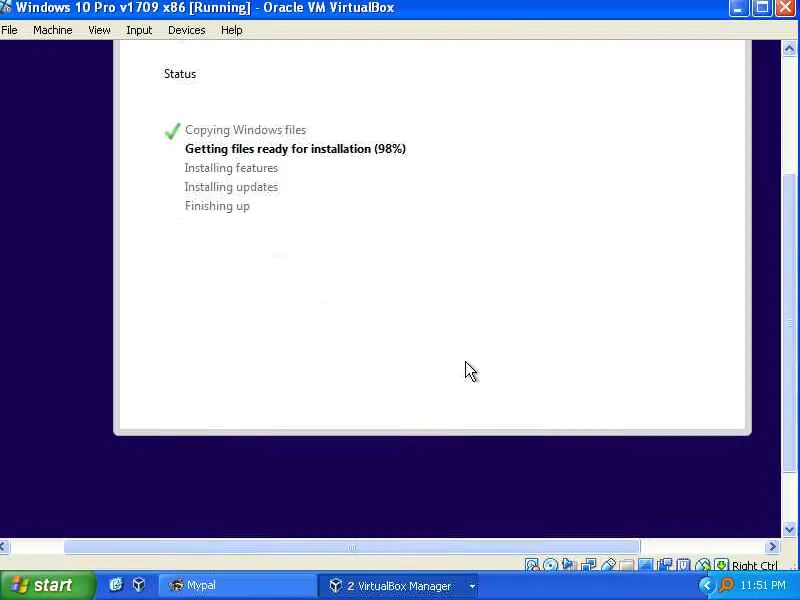Open the Machine menu
Screen dimensions: 800x600
53,30
